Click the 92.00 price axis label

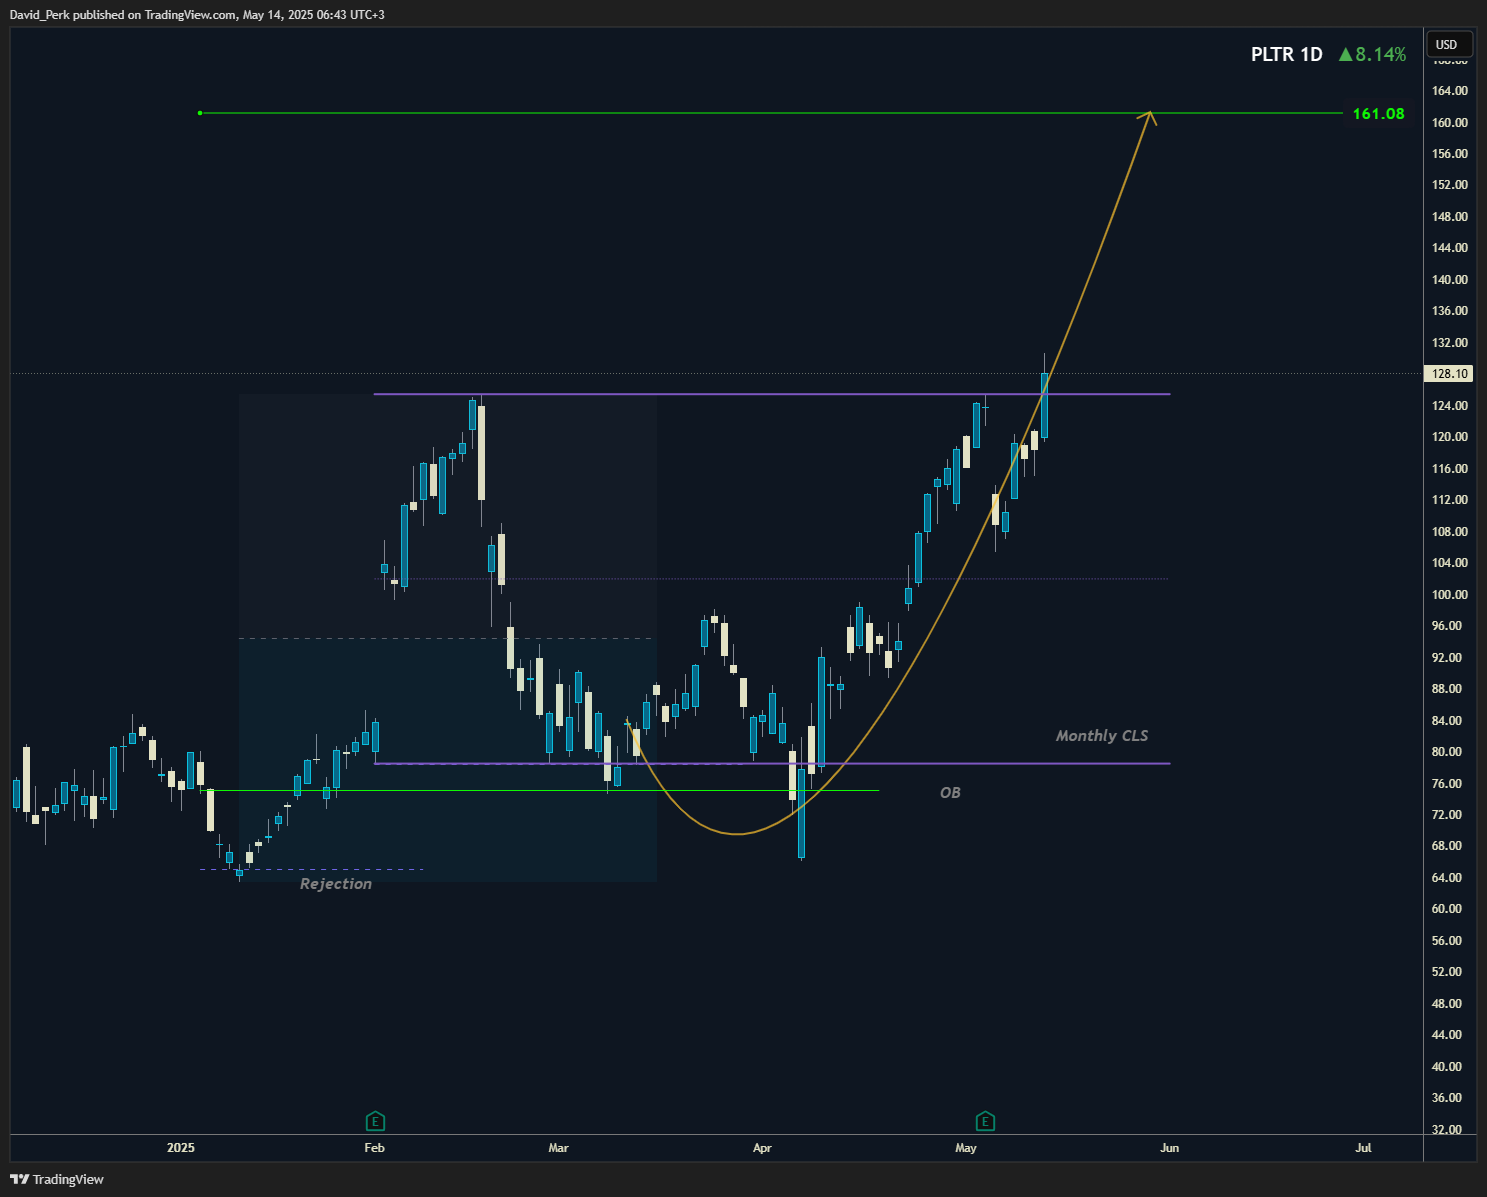pos(1449,658)
